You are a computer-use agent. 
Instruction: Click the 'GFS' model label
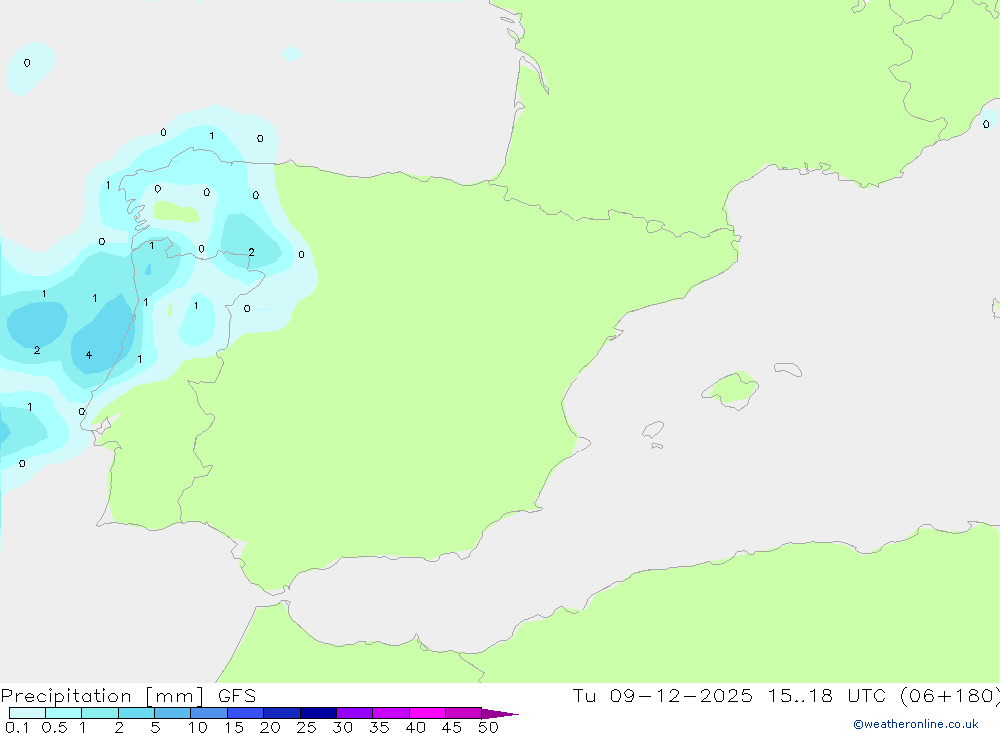tap(237, 696)
